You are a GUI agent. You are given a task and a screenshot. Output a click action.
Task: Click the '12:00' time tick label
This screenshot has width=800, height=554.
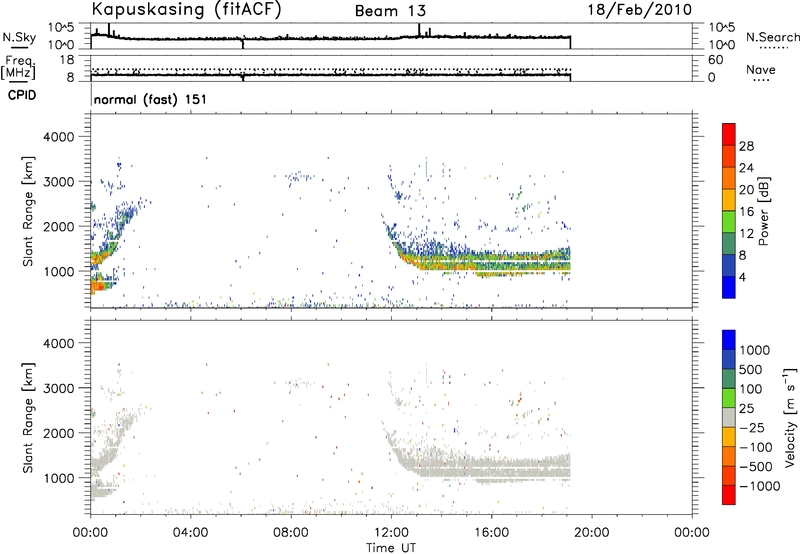click(391, 533)
